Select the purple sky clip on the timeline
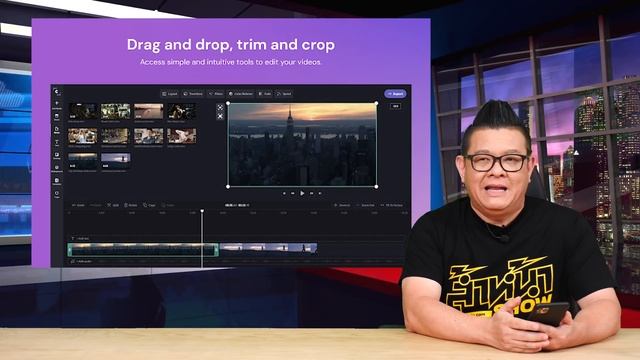Image resolution: width=640 pixels, height=360 pixels. (x=268, y=248)
